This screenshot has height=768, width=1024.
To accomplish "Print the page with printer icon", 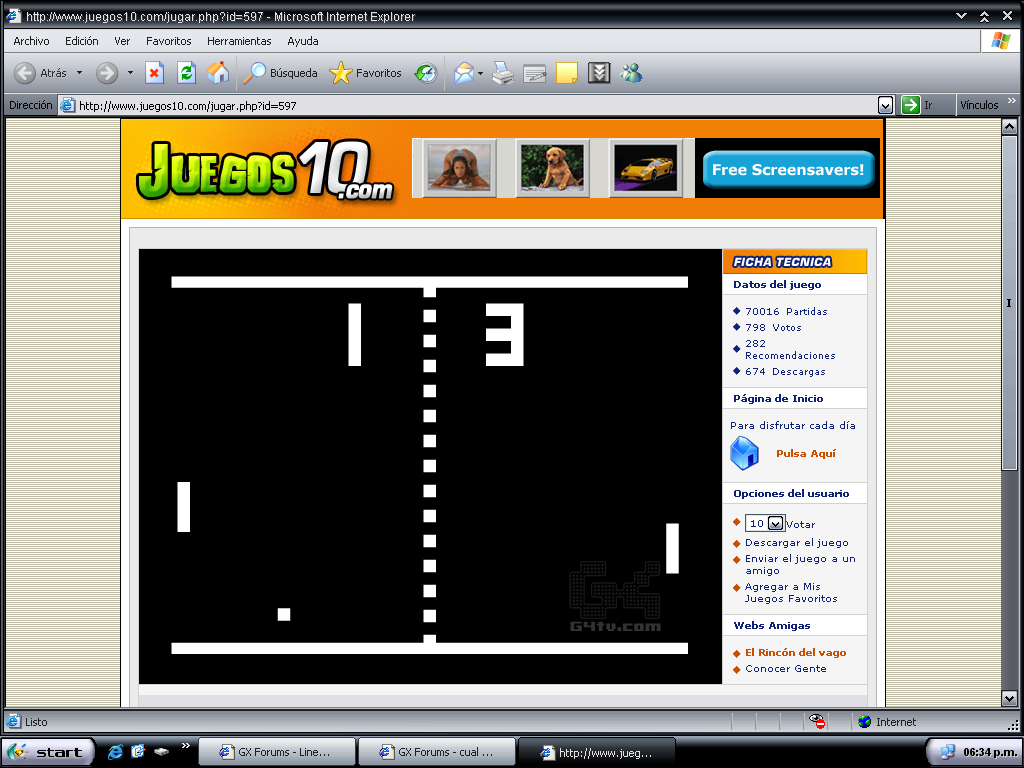I will point(503,73).
